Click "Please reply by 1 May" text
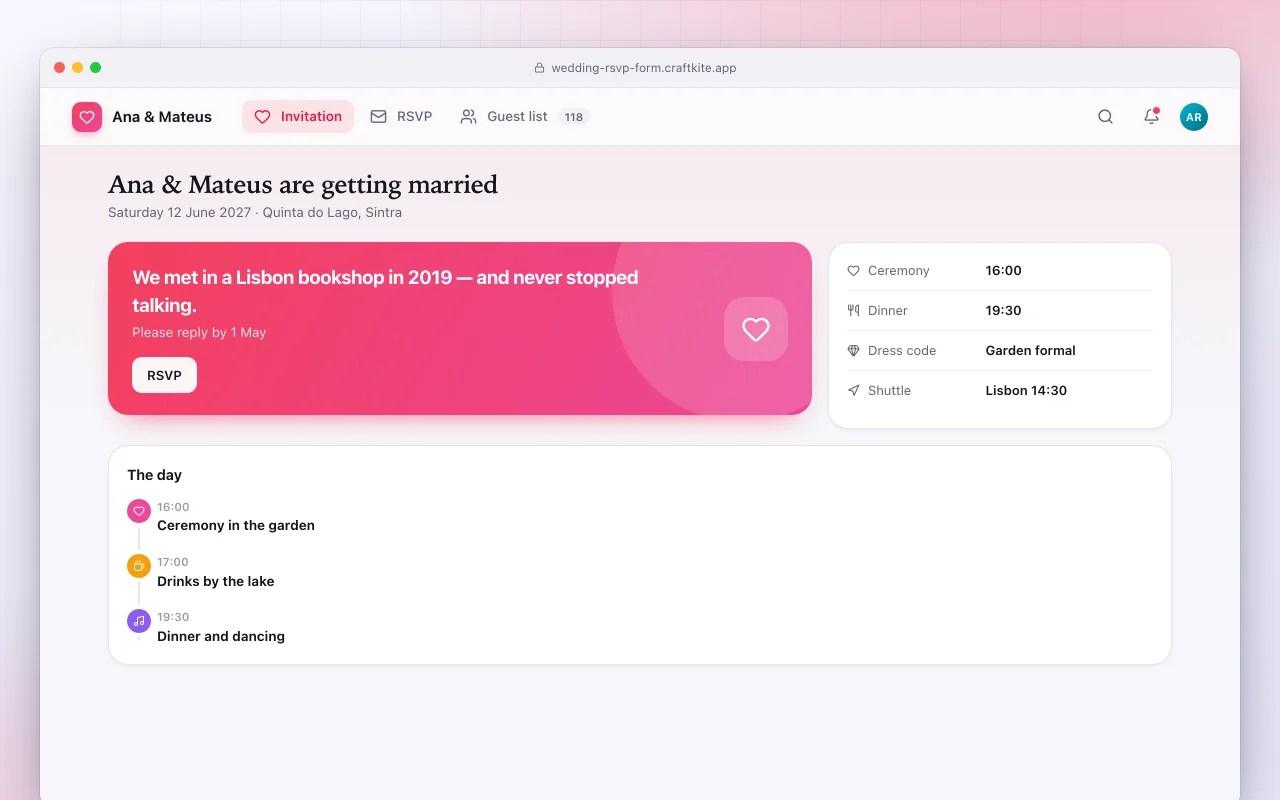This screenshot has height=800, width=1280. [199, 333]
